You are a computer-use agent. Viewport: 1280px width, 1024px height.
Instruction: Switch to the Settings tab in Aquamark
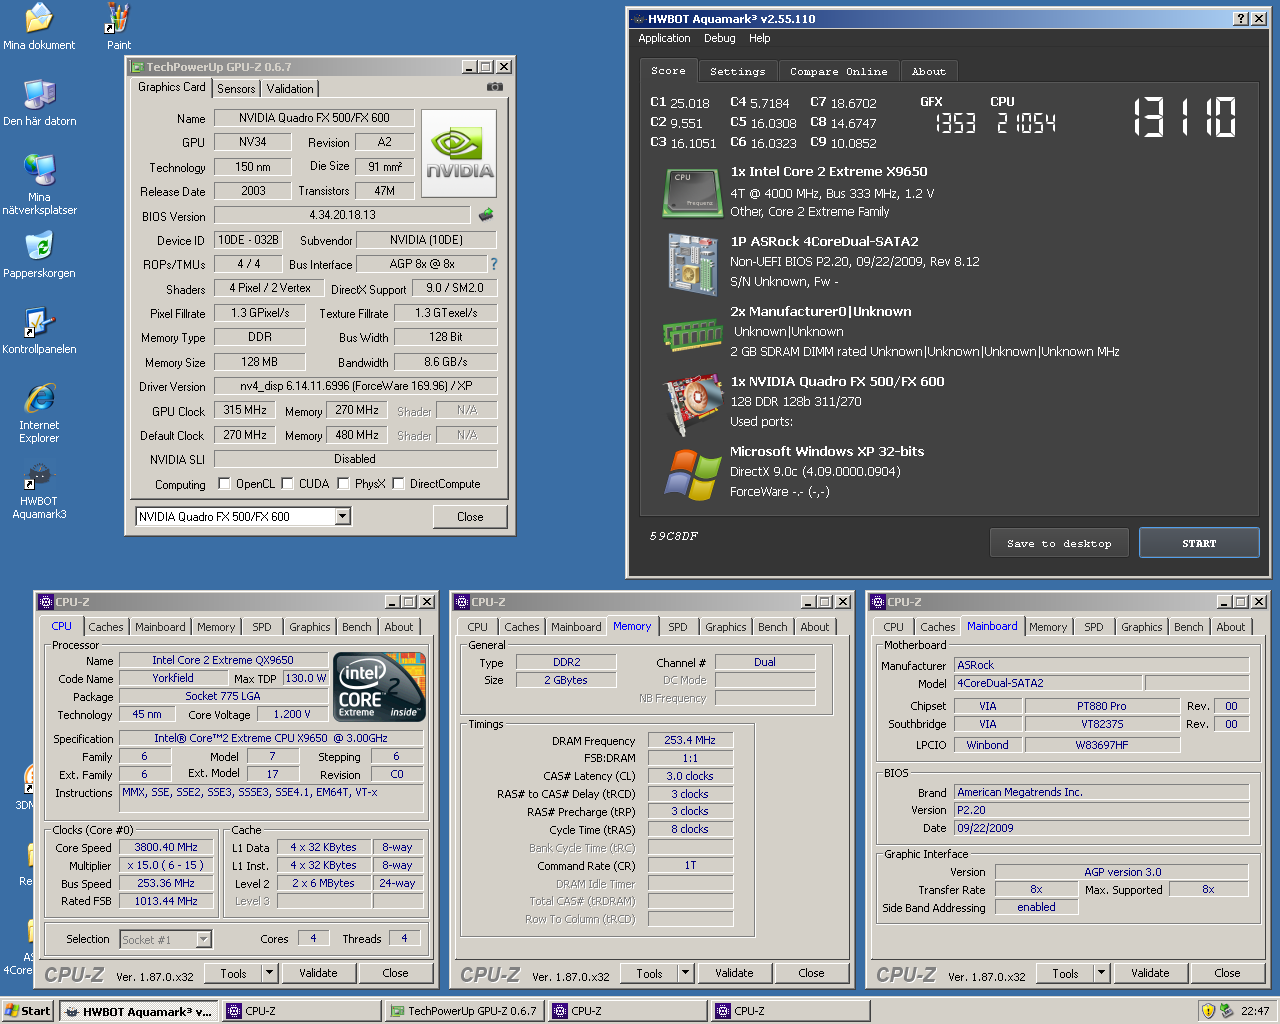(737, 71)
